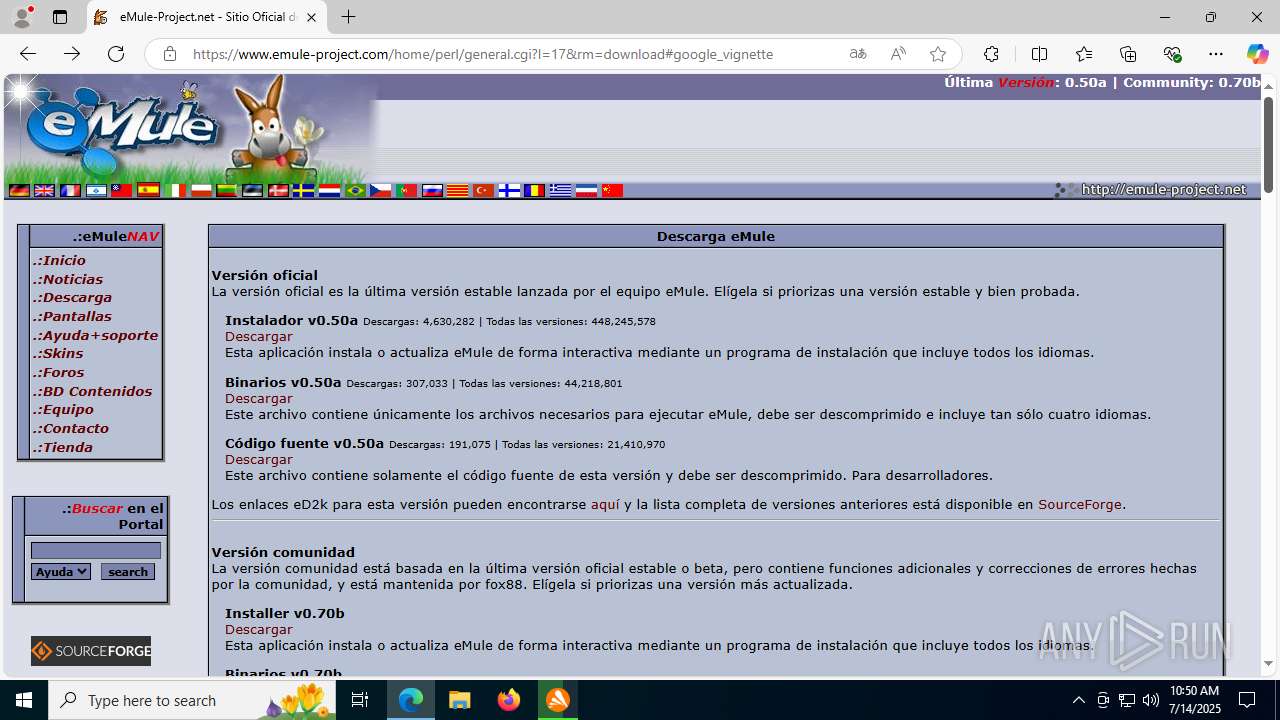Download Código fuente v0.50a via Descargar
Screen dimensions: 1280x720
[259, 459]
